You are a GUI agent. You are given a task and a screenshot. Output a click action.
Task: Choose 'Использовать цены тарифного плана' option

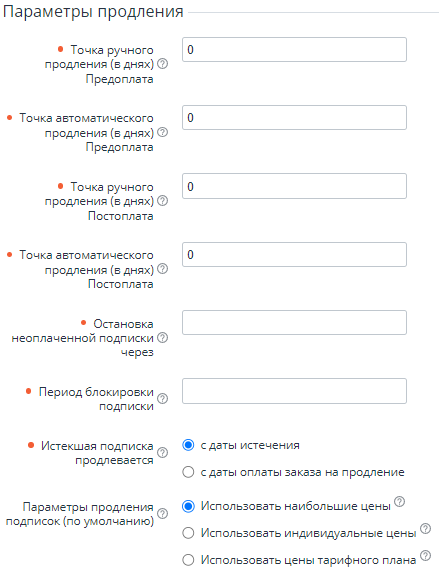[x=188, y=560]
